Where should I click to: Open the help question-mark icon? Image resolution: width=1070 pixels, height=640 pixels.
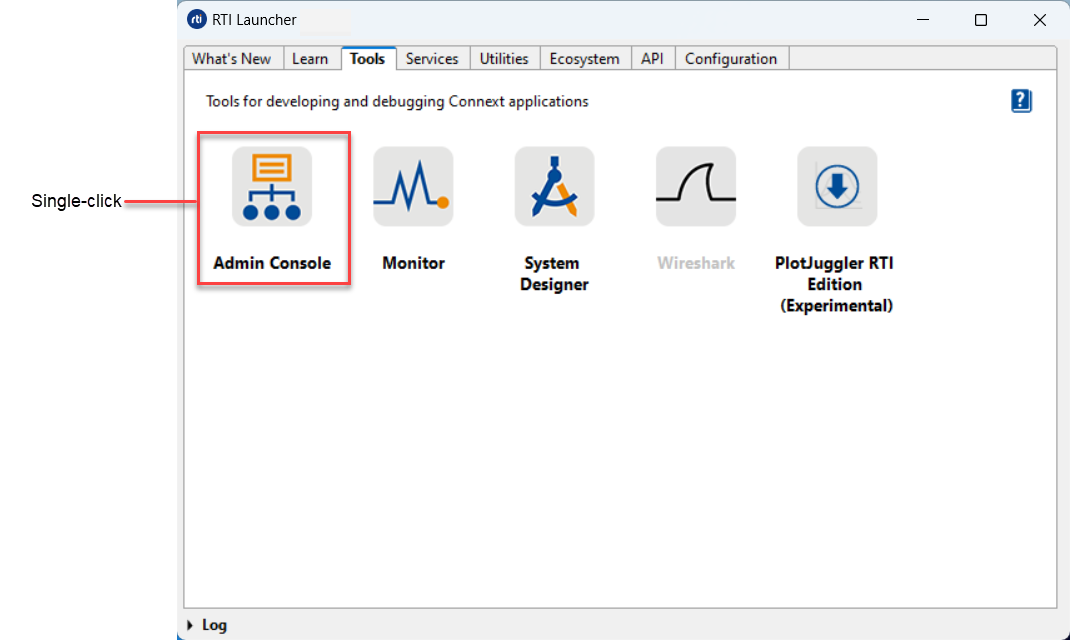1021,101
